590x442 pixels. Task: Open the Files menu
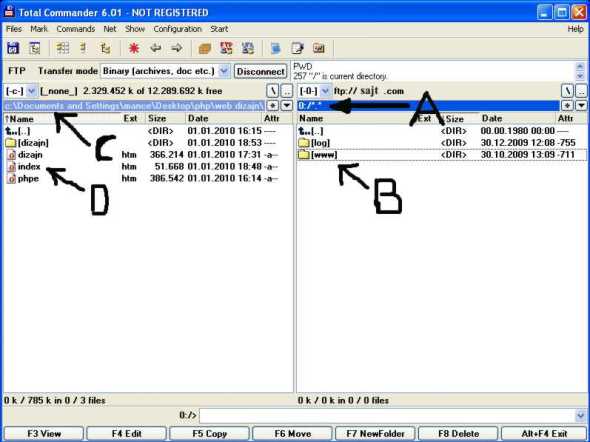[14, 29]
